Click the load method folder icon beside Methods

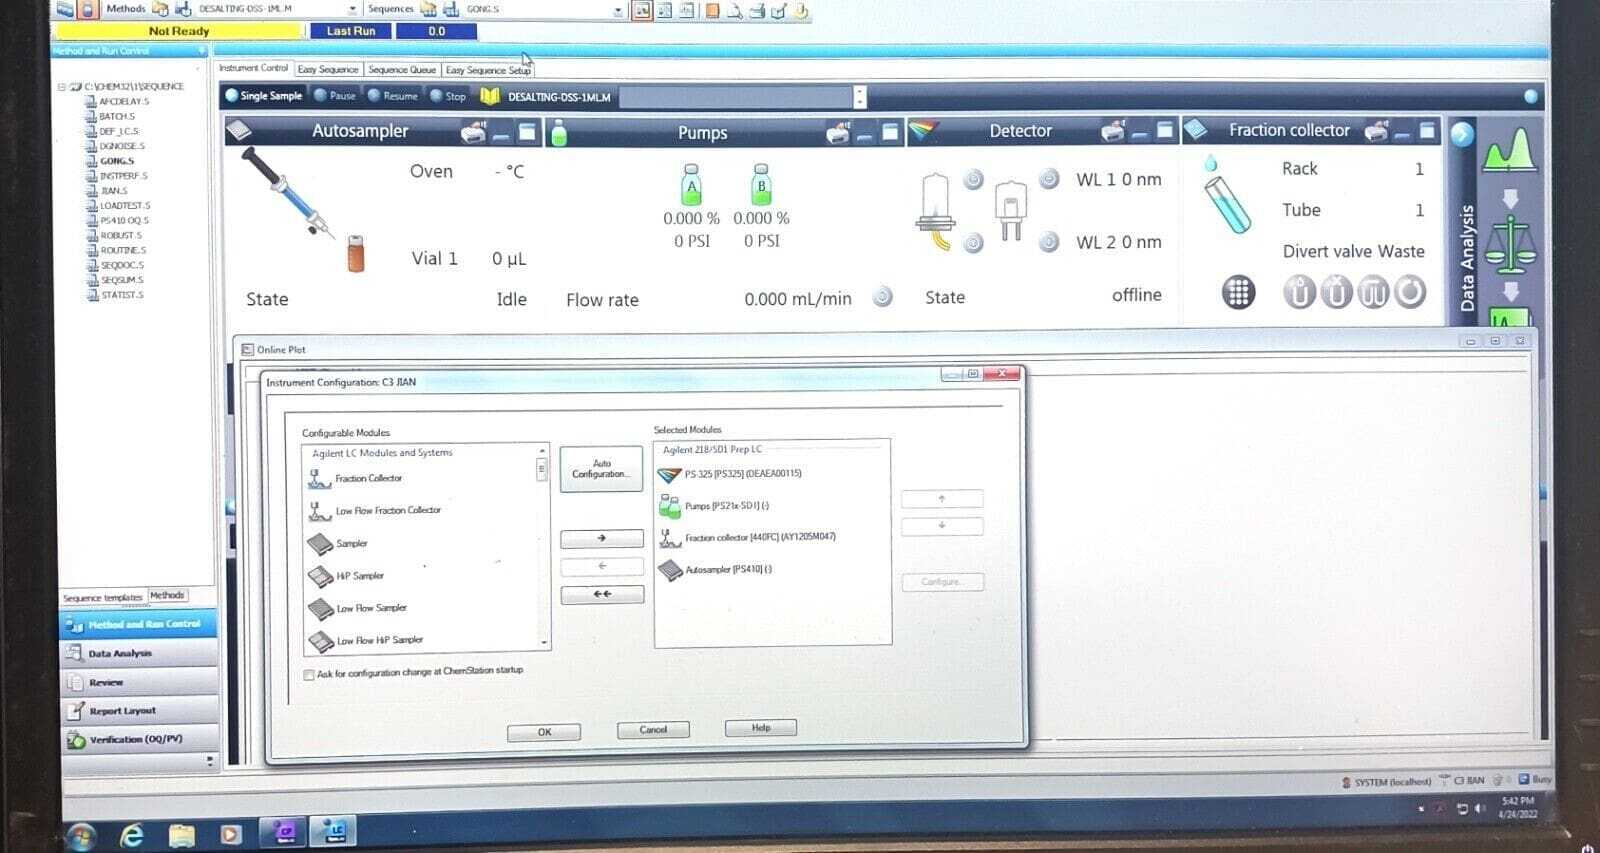click(160, 9)
